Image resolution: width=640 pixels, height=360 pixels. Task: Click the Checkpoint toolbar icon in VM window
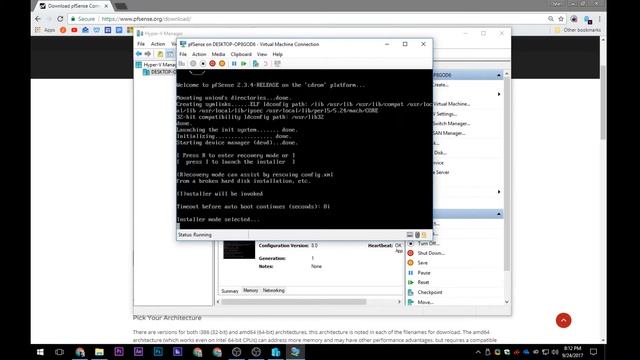click(256, 64)
